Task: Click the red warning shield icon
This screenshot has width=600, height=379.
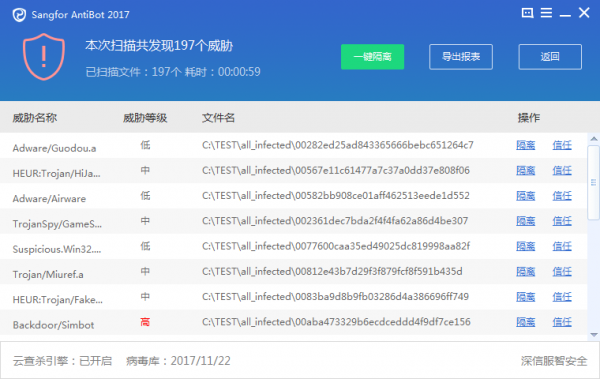Action: (44, 57)
